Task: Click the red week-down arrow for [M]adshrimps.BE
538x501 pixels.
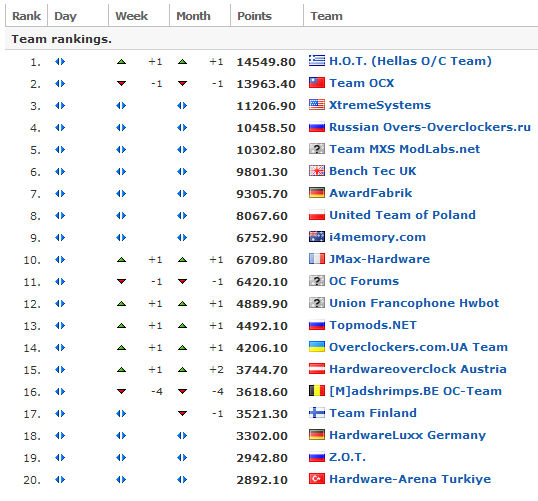Action: [121, 391]
